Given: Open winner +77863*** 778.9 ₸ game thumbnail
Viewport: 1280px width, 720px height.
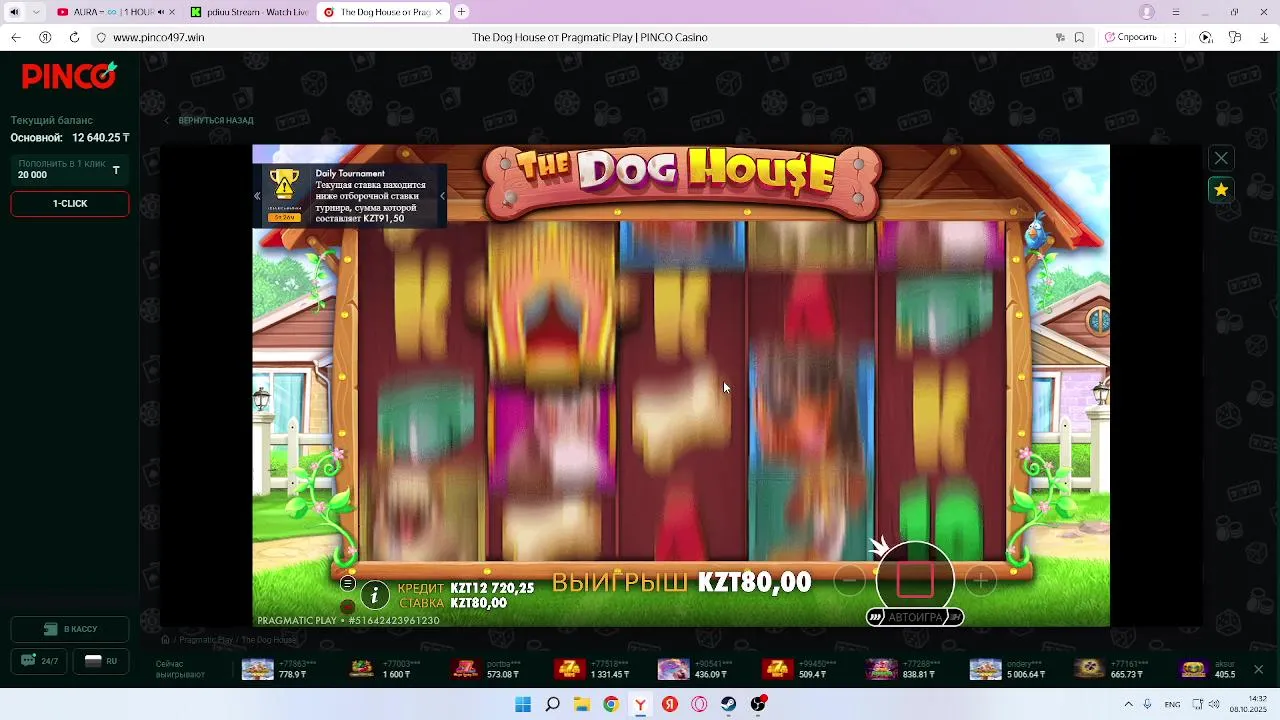Looking at the screenshot, I should pyautogui.click(x=258, y=669).
